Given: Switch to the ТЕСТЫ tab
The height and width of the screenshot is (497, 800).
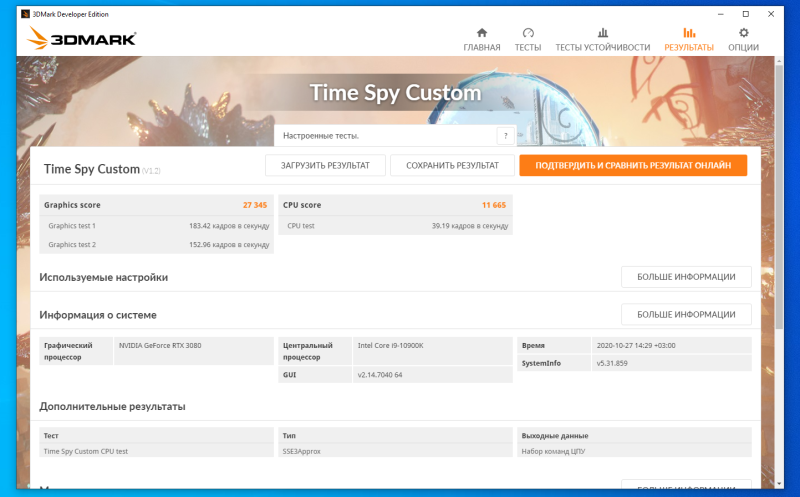Looking at the screenshot, I should tap(528, 40).
